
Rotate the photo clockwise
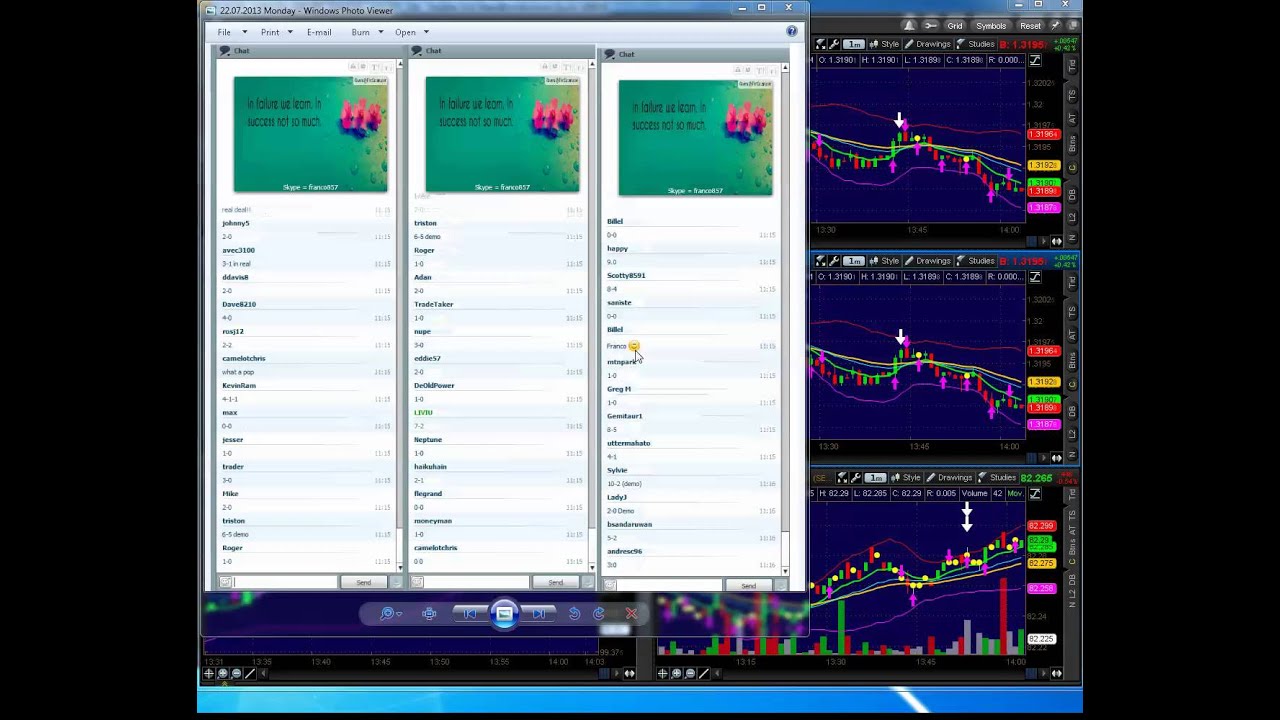coord(599,614)
